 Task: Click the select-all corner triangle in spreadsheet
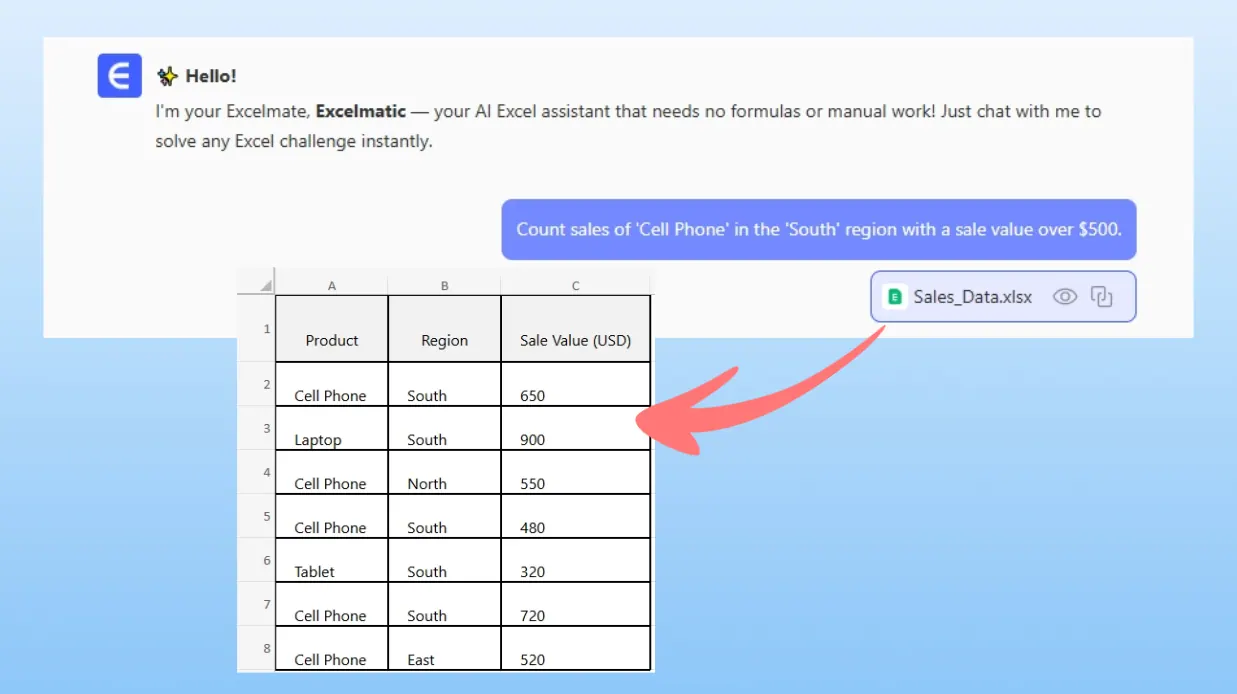click(265, 285)
